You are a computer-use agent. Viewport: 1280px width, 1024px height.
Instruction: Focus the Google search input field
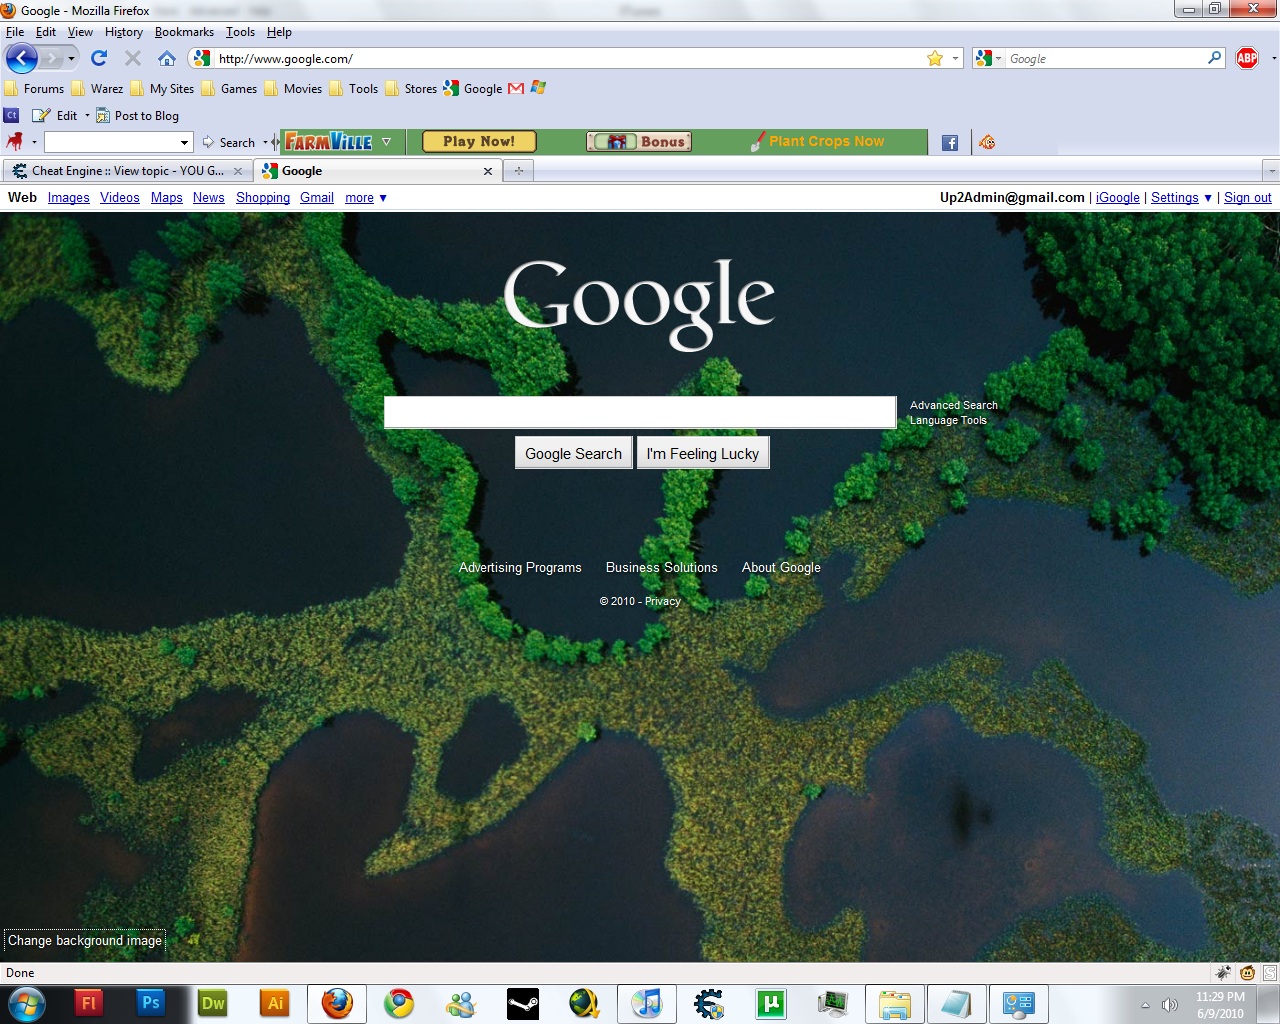[640, 412]
